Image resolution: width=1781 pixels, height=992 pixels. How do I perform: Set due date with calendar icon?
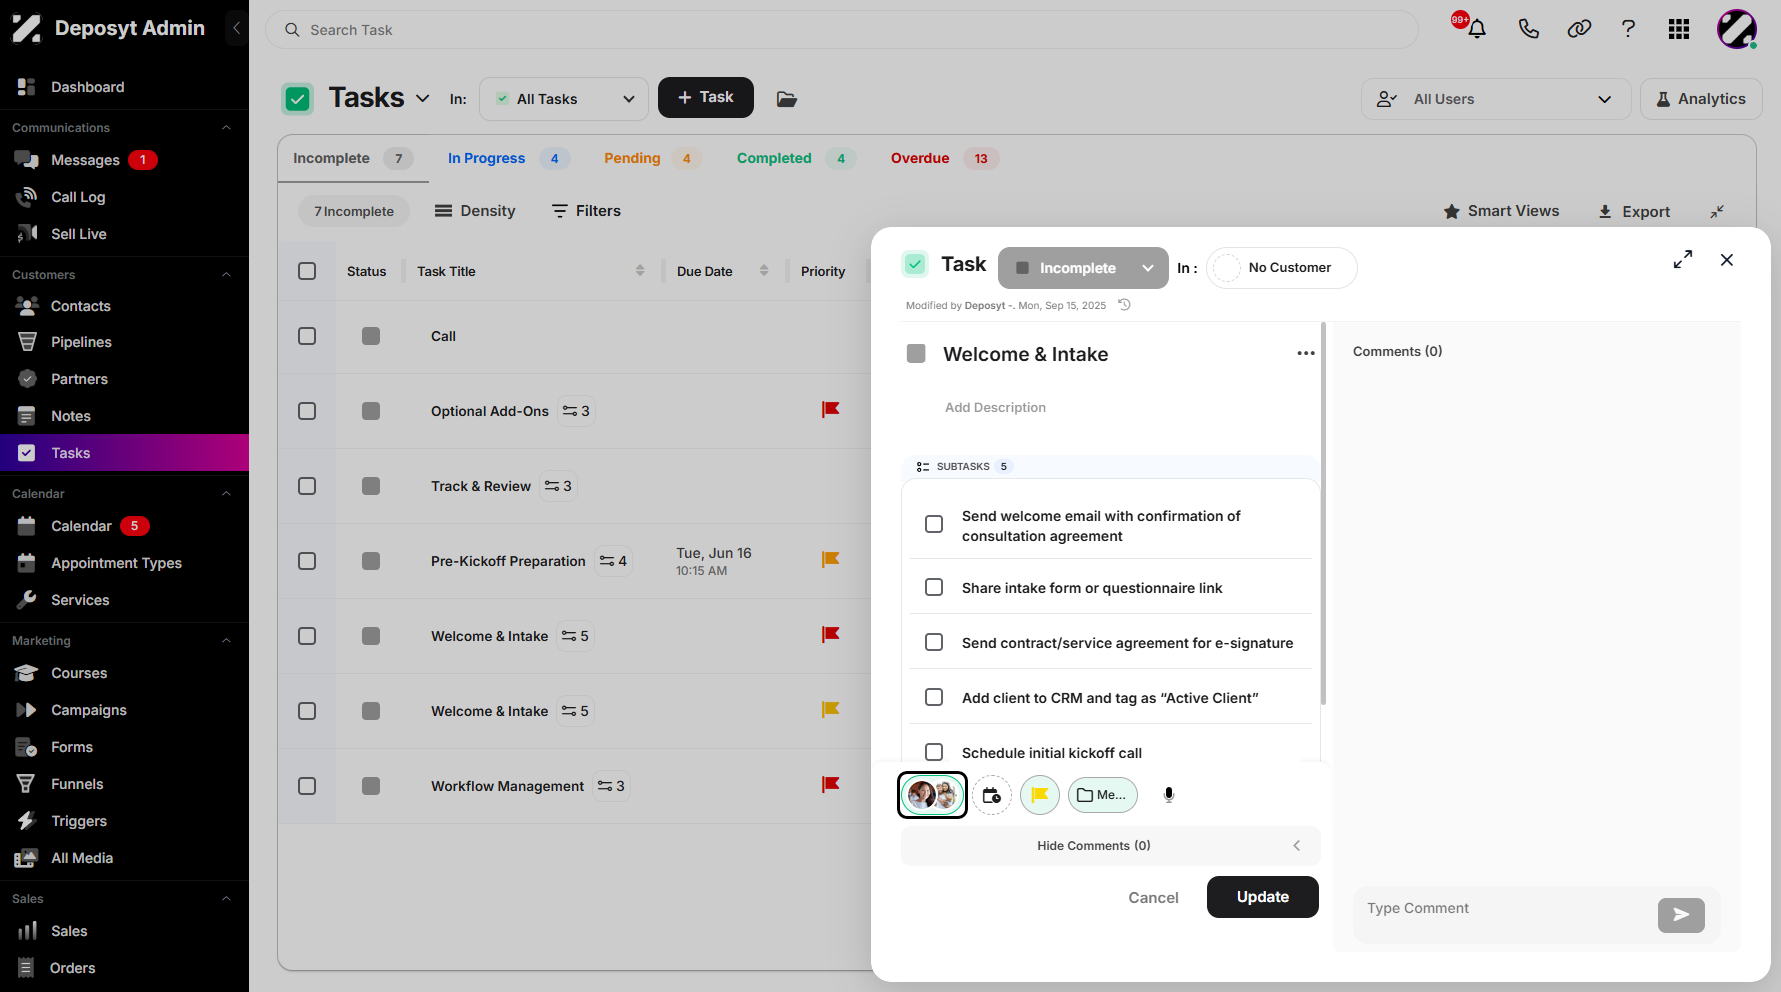(992, 795)
